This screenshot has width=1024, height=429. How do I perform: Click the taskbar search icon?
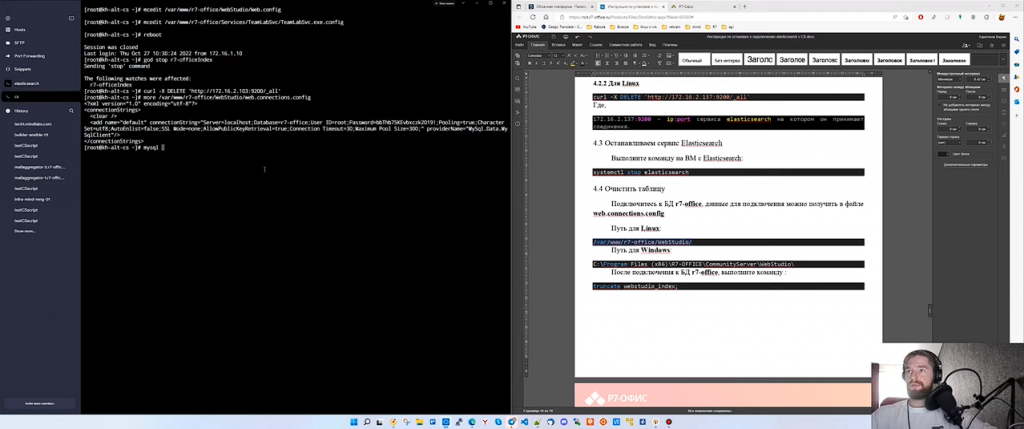tap(367, 422)
